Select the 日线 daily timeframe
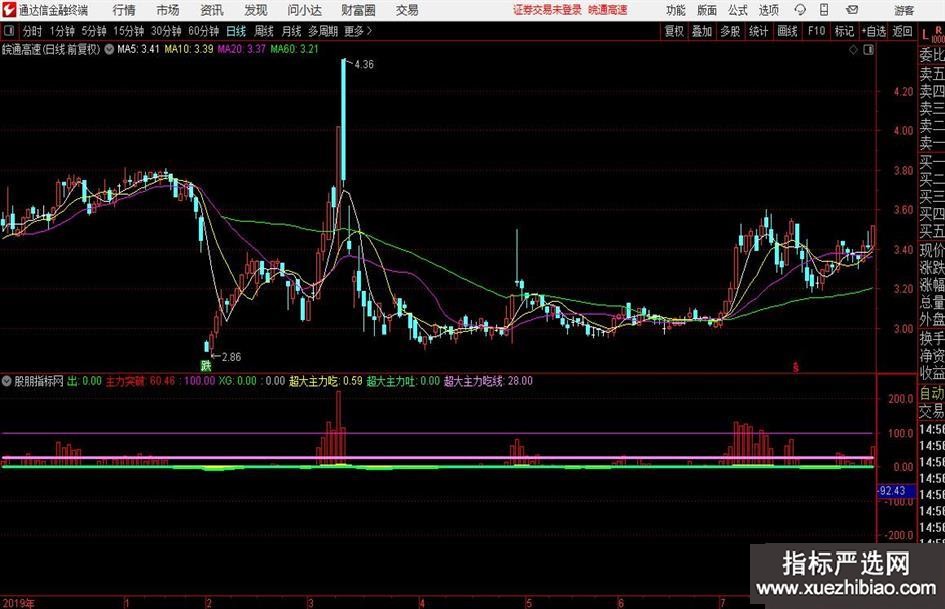Image resolution: width=945 pixels, height=609 pixels. pyautogui.click(x=236, y=31)
